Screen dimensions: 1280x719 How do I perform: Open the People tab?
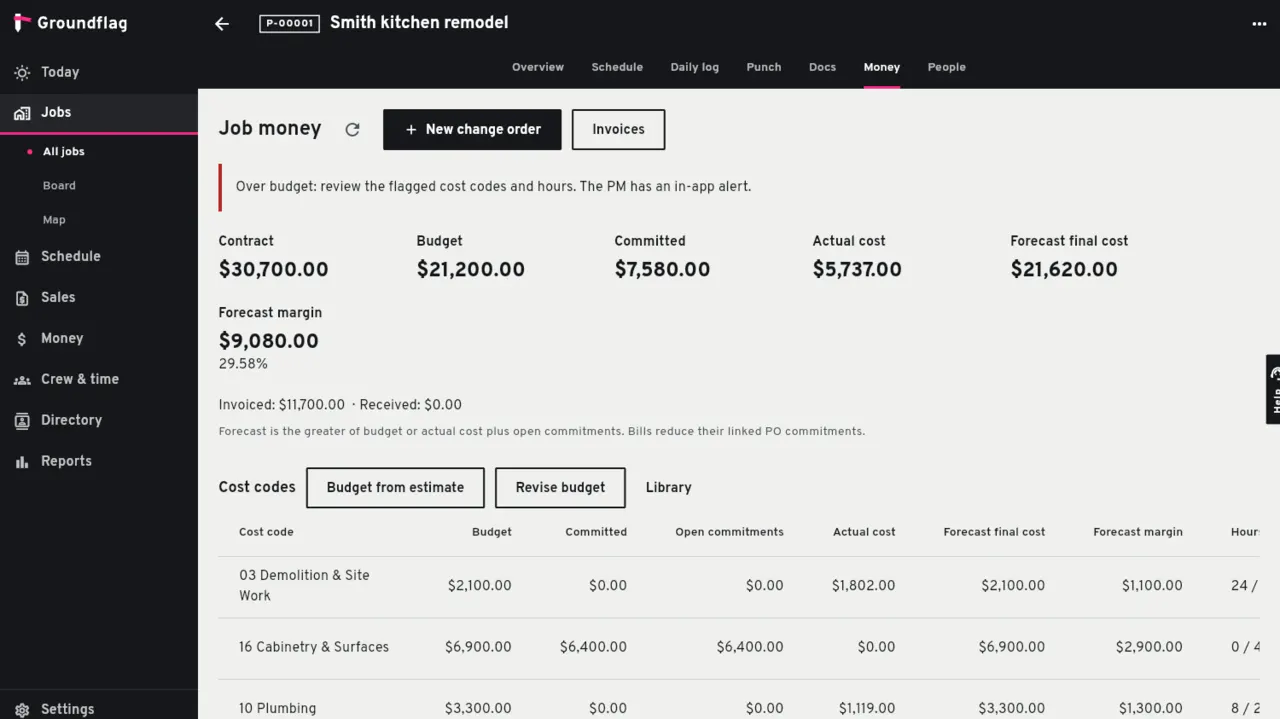coord(947,67)
